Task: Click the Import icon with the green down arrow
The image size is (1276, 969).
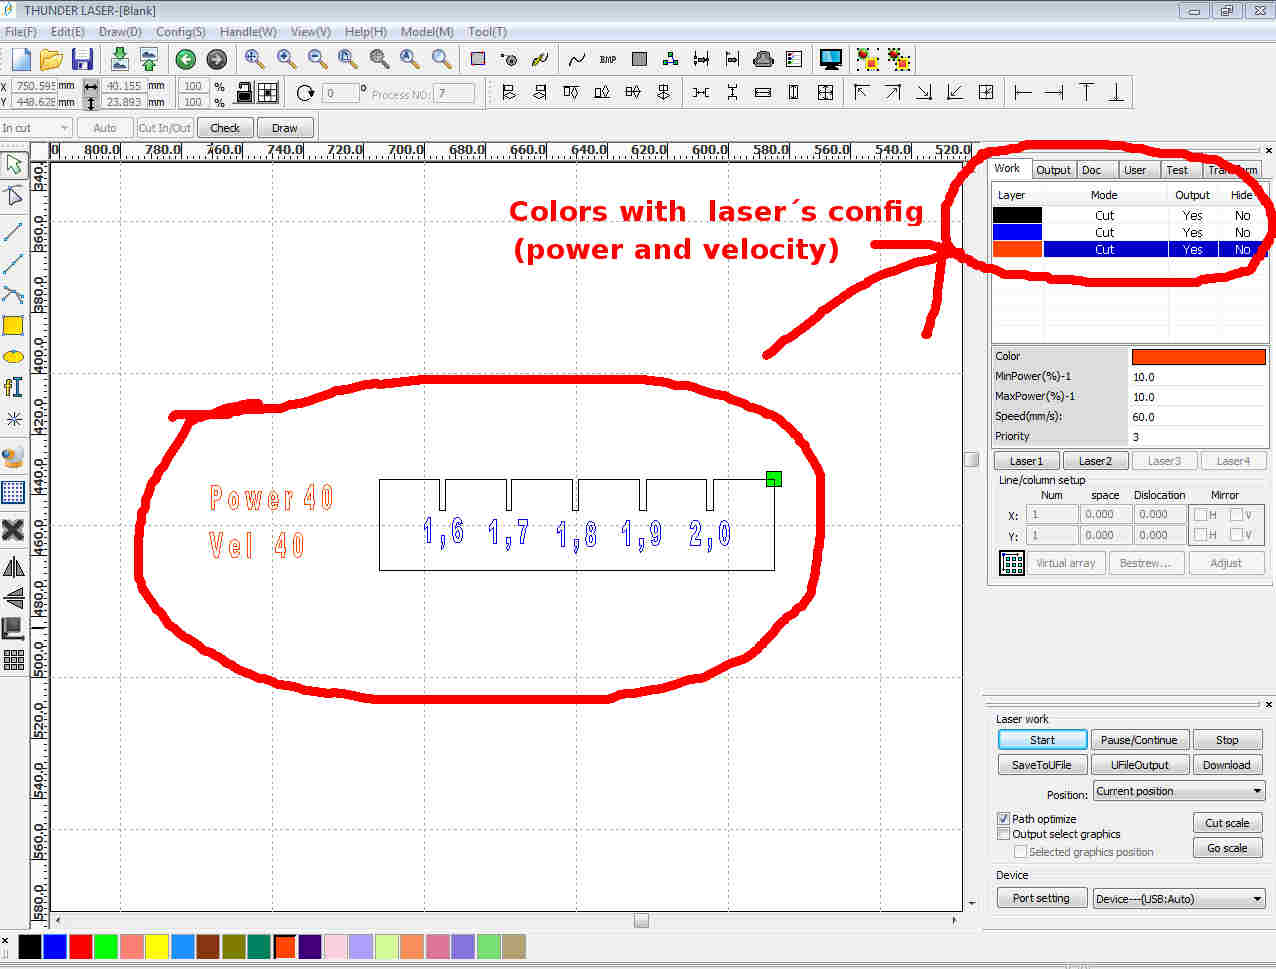Action: point(119,59)
